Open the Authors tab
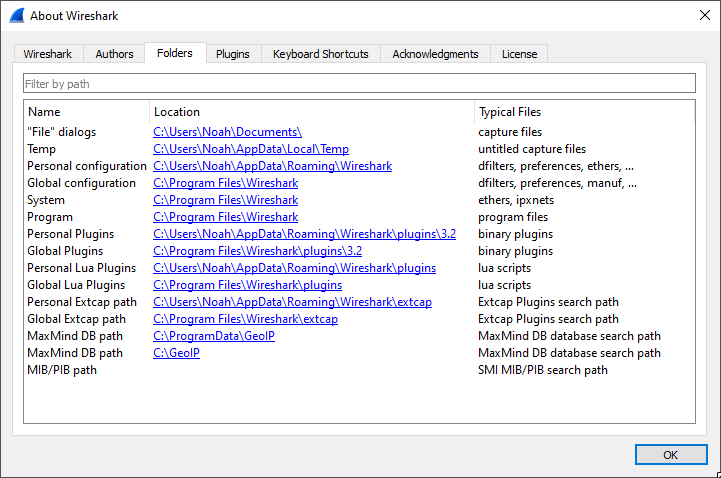721x478 pixels. pyautogui.click(x=114, y=54)
